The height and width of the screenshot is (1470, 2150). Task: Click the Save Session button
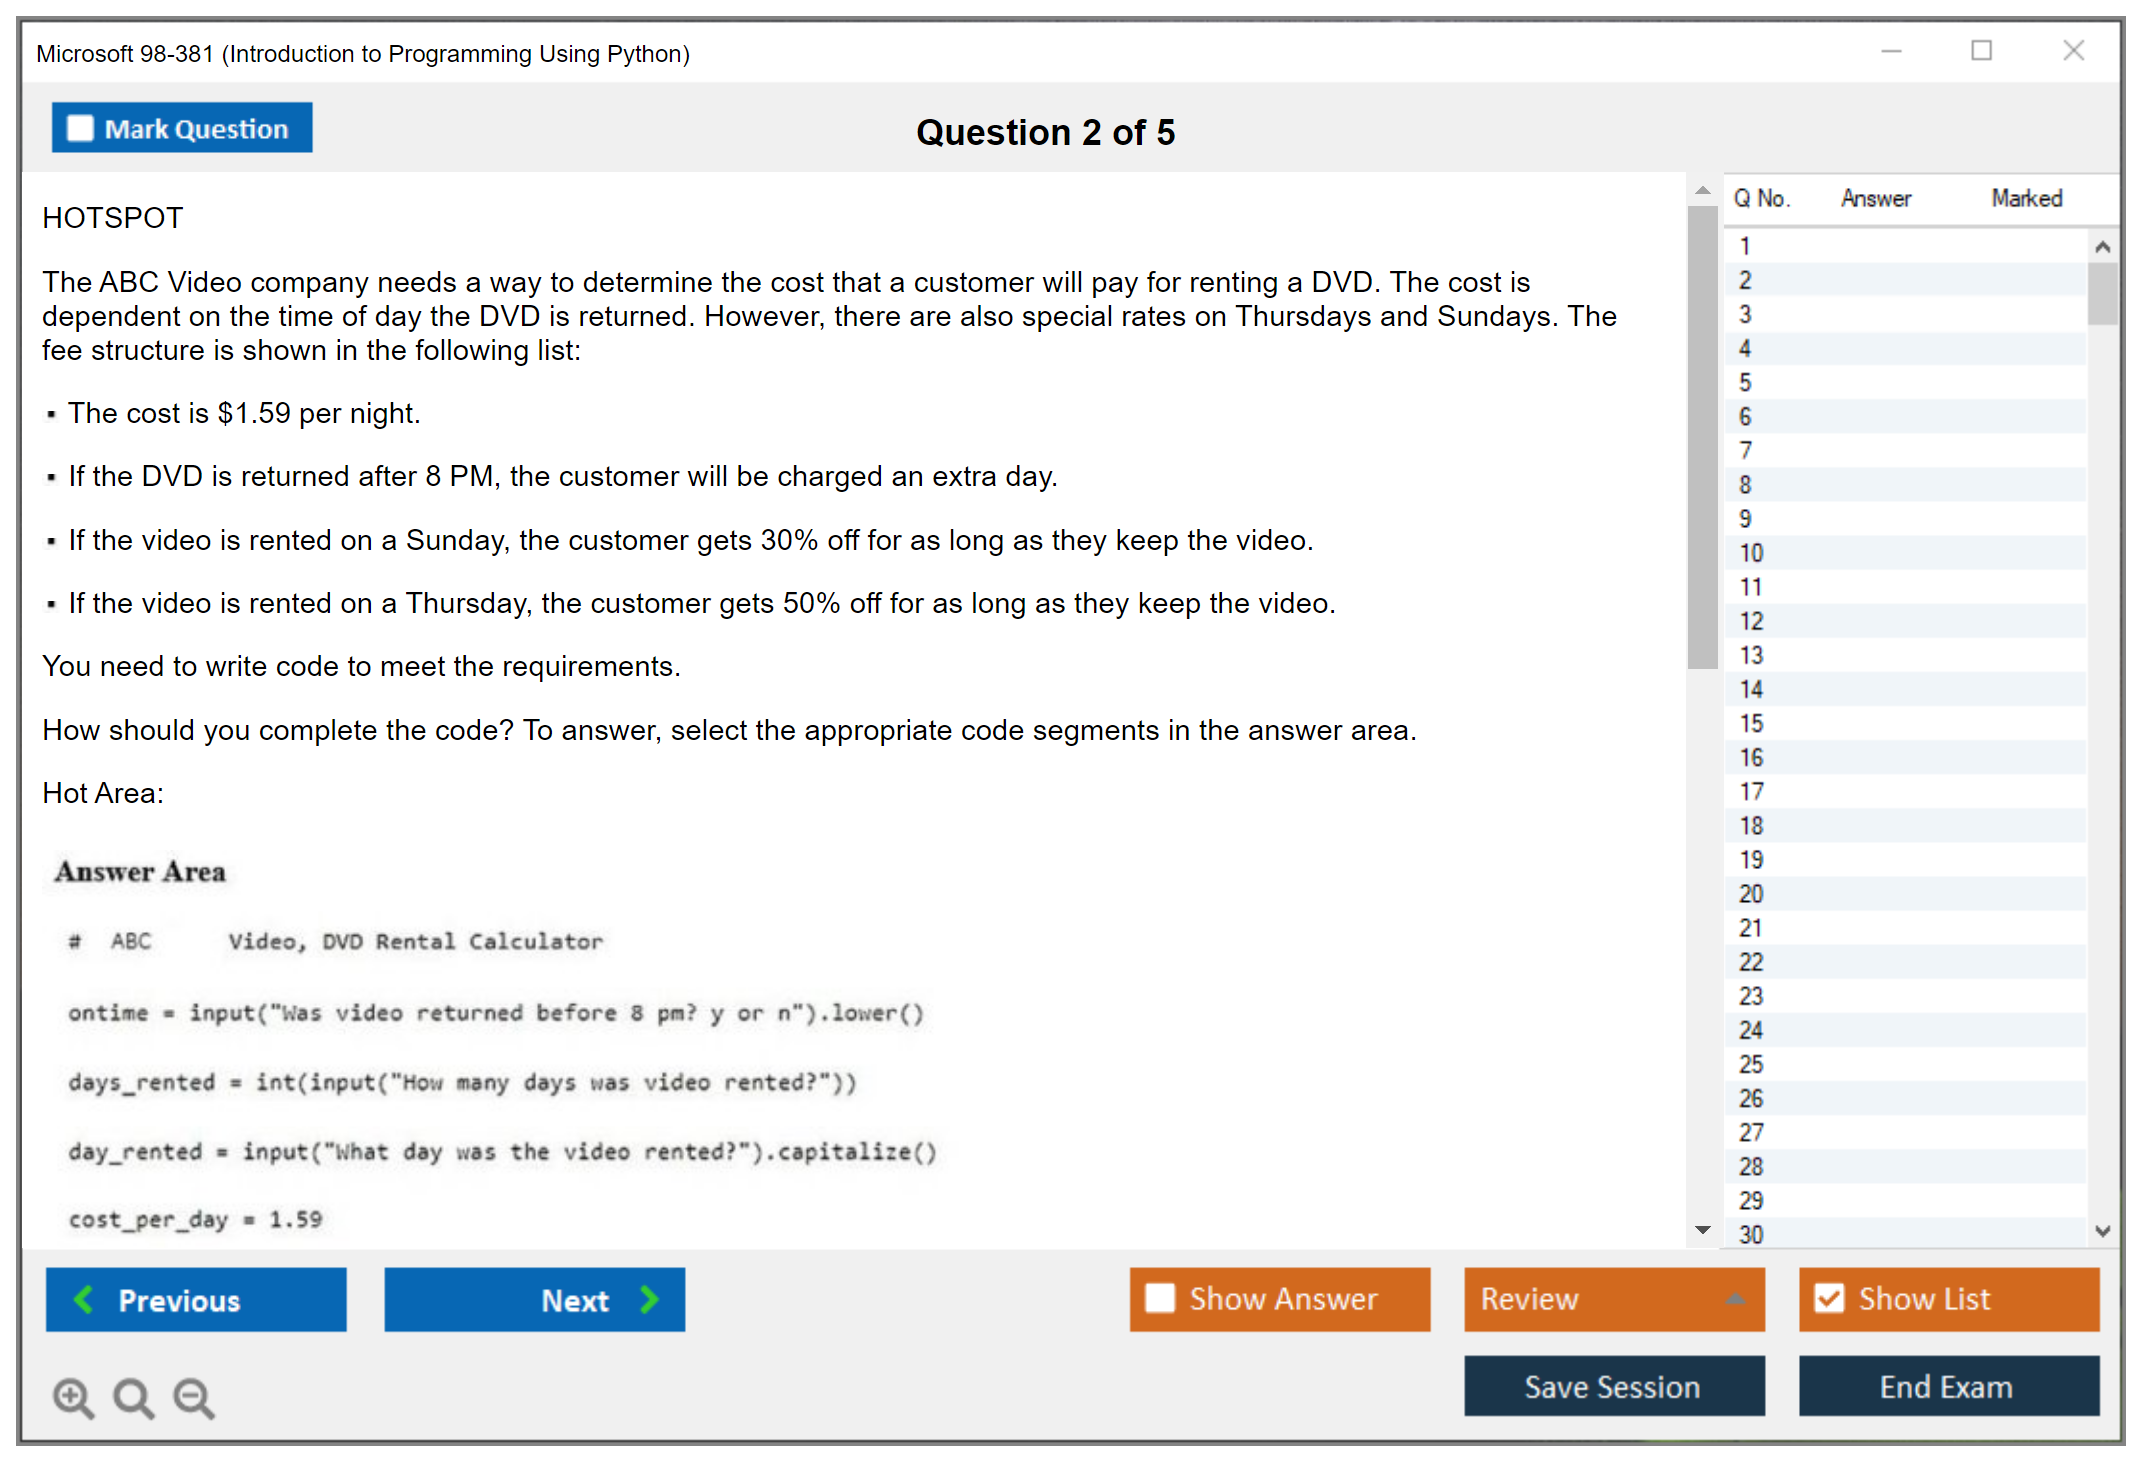click(1613, 1386)
